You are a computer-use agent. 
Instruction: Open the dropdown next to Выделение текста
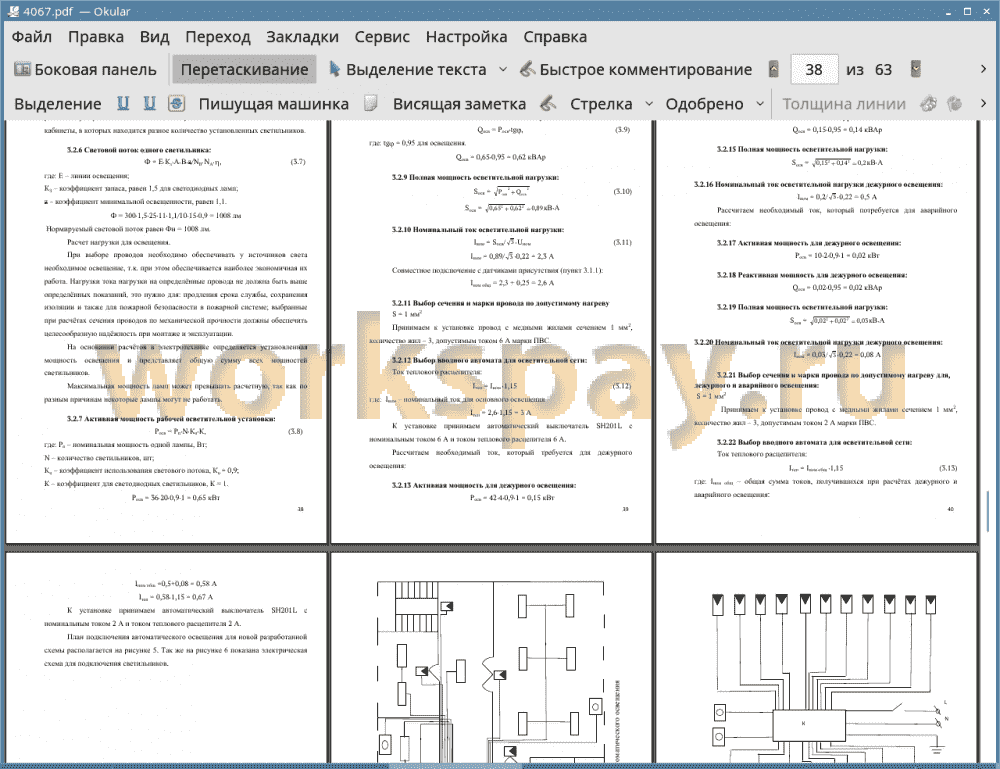coord(503,70)
